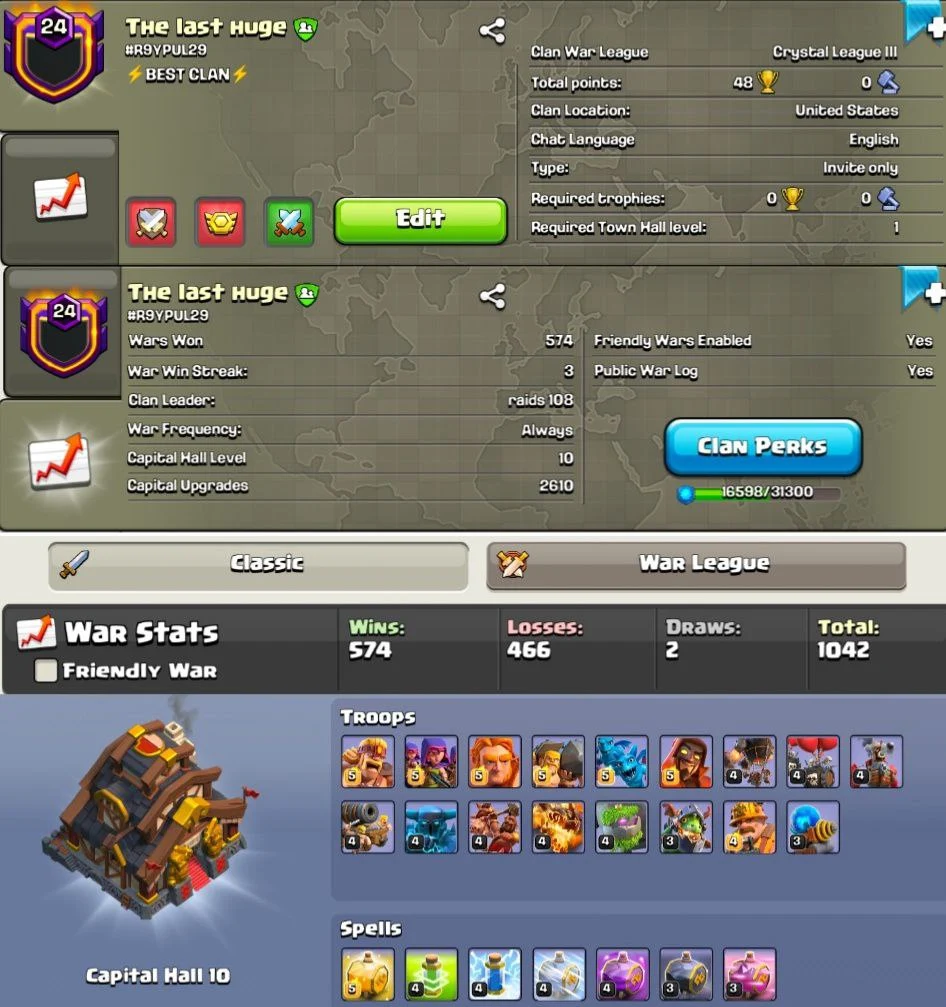Open the lower stats chart icon in the sidebar
Screen dimensions: 946x1007
coord(60,460)
